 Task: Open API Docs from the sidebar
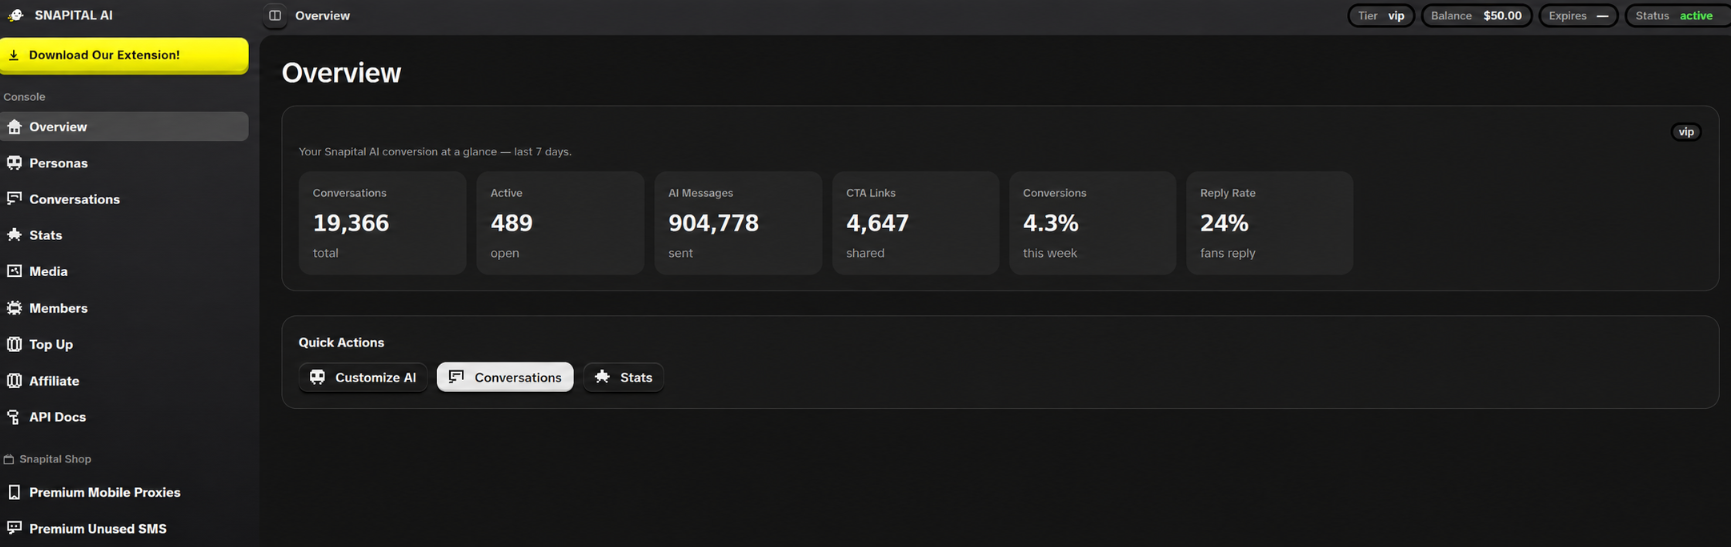tap(124, 417)
